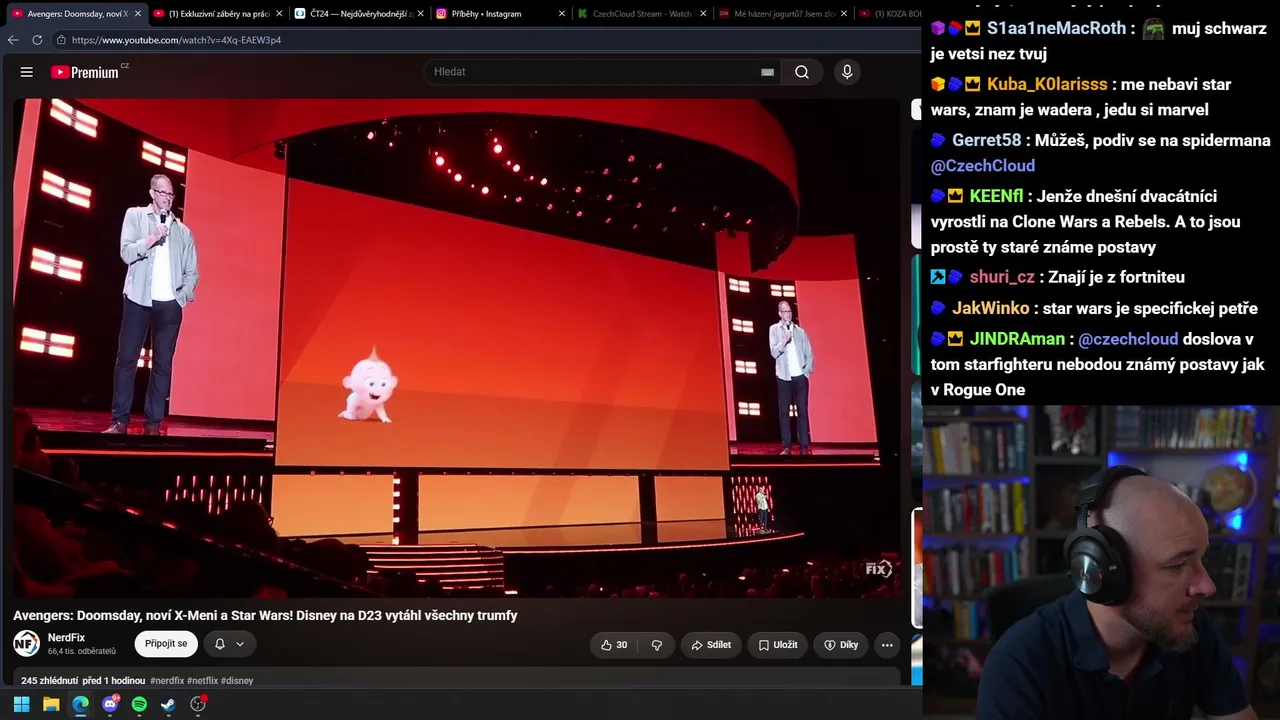Image resolution: width=1280 pixels, height=720 pixels.
Task: Like the video with 30 likes
Action: pyautogui.click(x=614, y=645)
